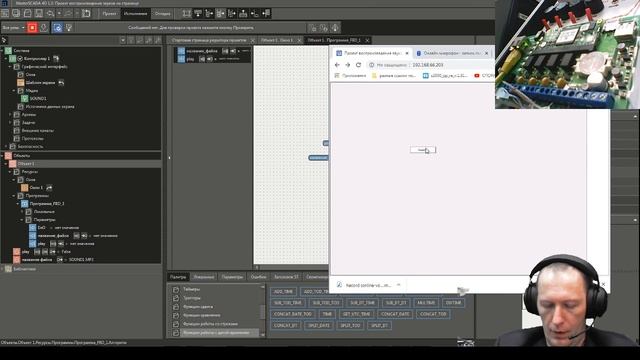Click the save floppy icon in top toolbar
This screenshot has width=640, height=360.
pos(39,13)
